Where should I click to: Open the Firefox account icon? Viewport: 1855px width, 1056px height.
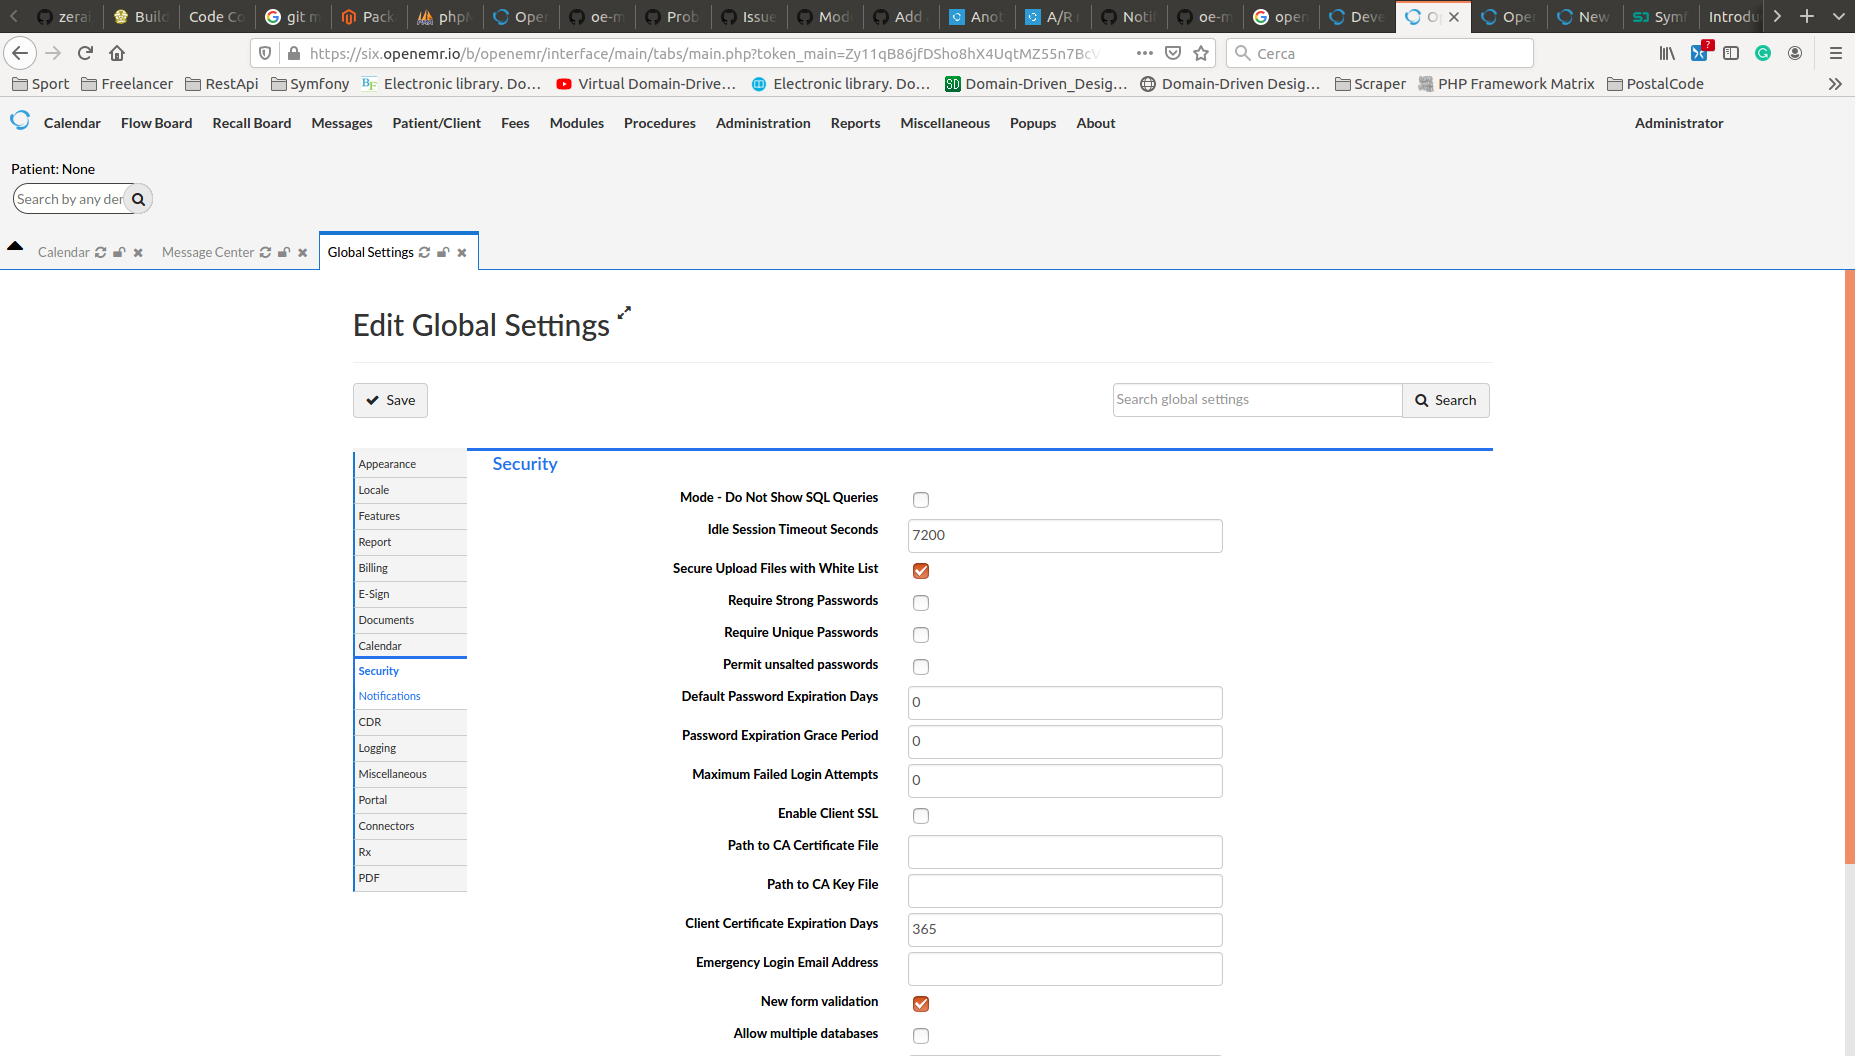coord(1795,53)
